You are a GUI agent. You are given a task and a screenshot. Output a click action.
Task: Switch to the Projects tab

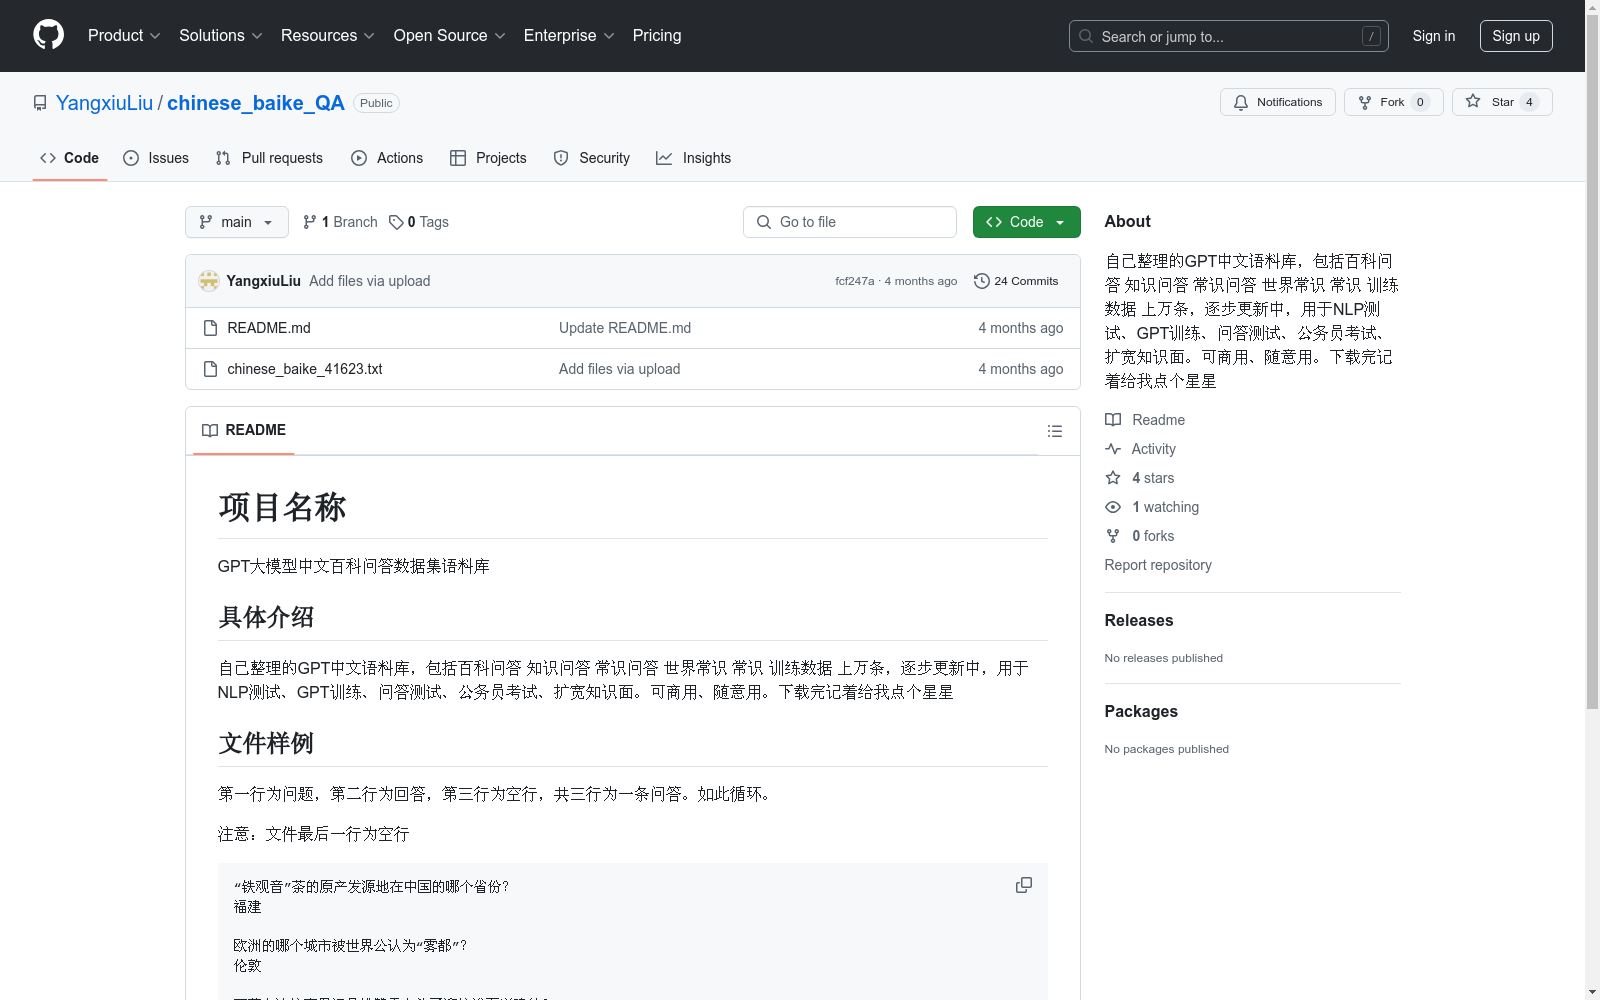click(488, 158)
